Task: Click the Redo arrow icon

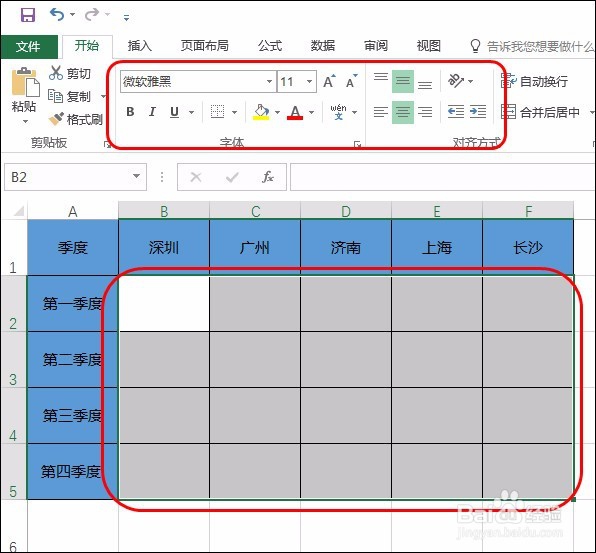Action: click(x=92, y=14)
